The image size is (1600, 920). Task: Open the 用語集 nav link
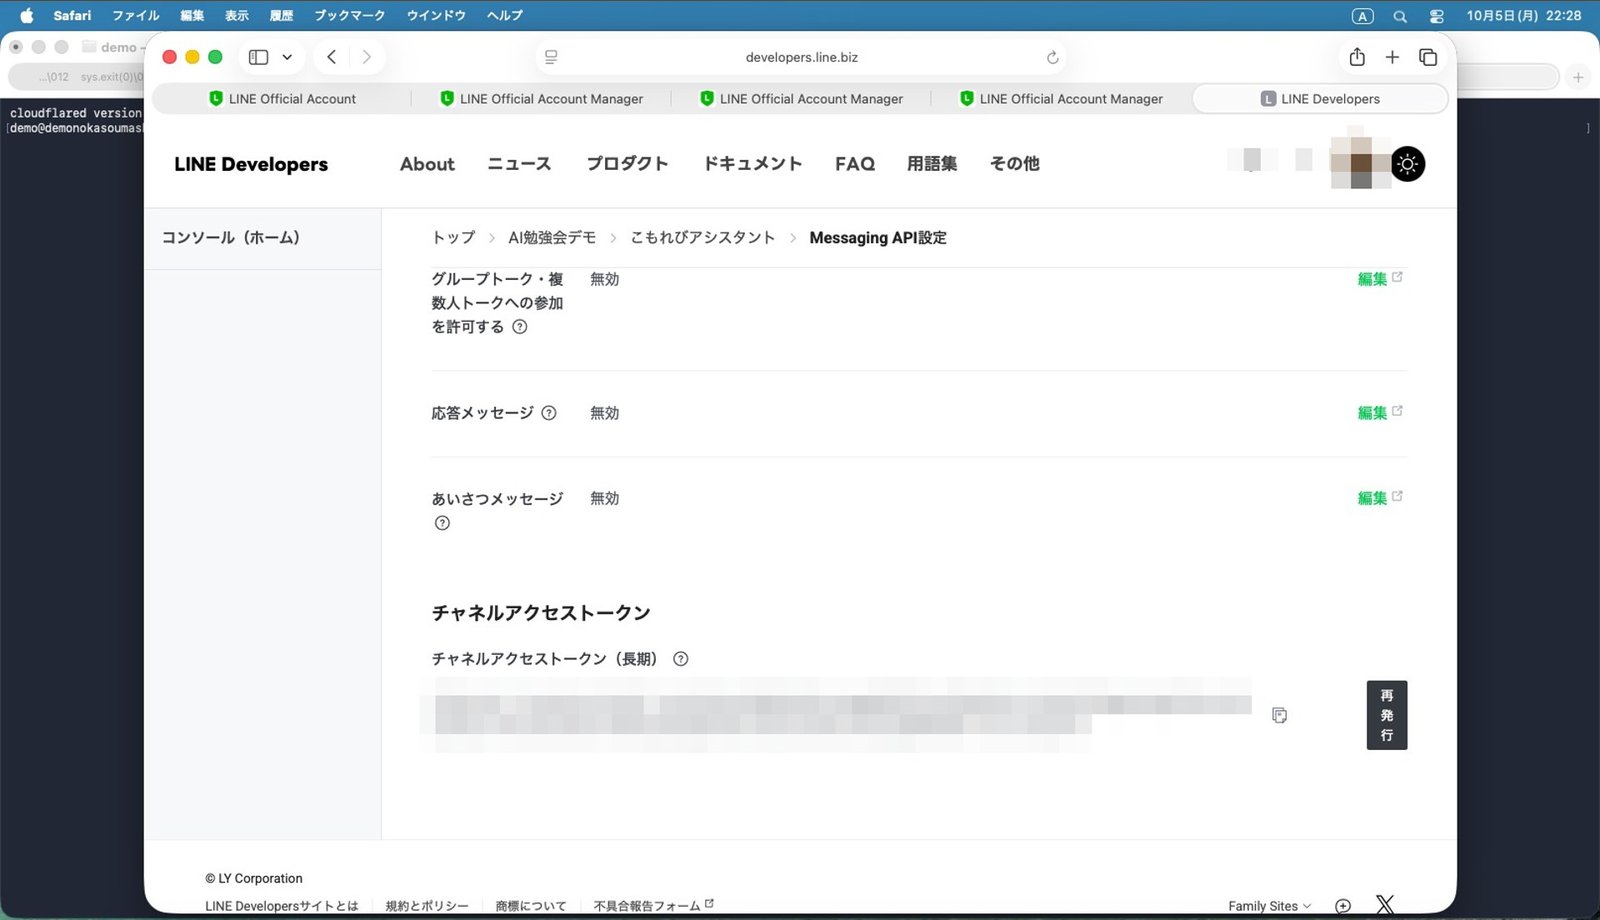pos(932,164)
